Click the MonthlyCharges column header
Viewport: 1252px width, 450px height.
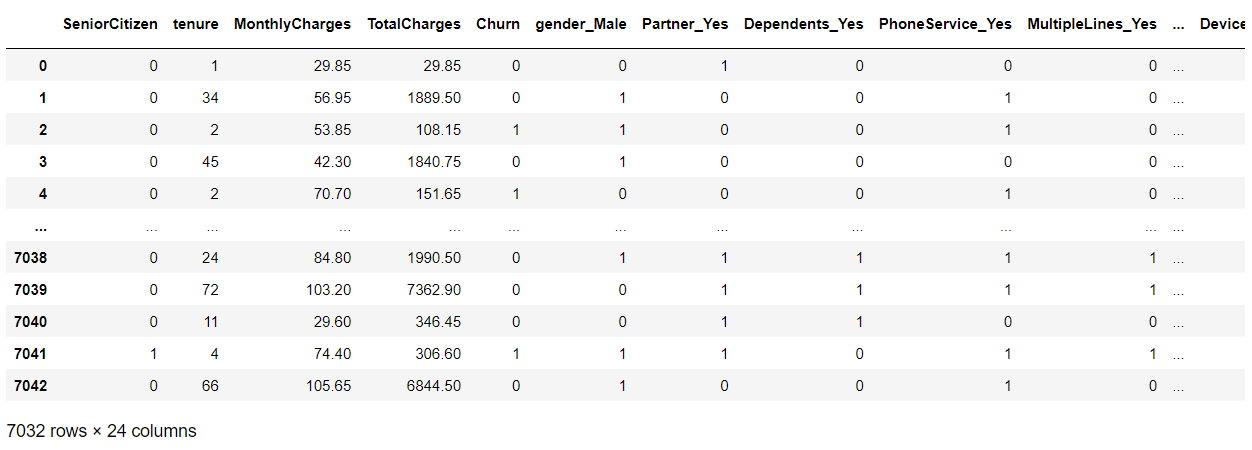tap(292, 24)
